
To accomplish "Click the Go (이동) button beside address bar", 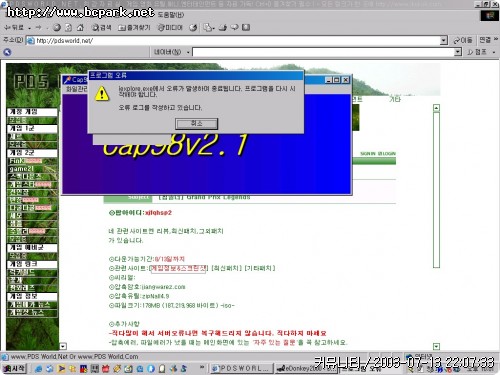I will click(x=463, y=41).
